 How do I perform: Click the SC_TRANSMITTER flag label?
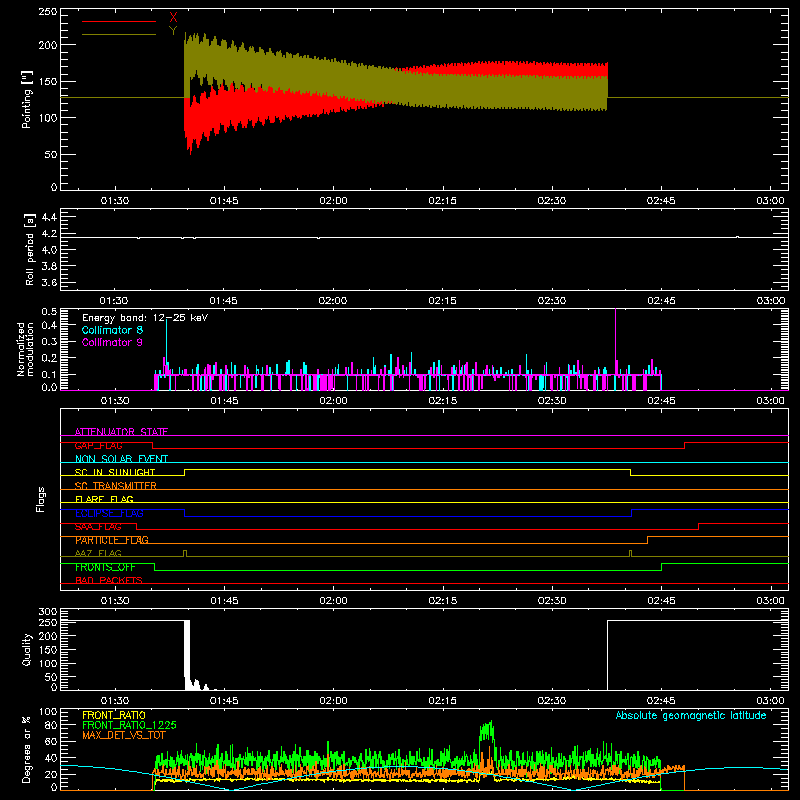pyautogui.click(x=116, y=486)
